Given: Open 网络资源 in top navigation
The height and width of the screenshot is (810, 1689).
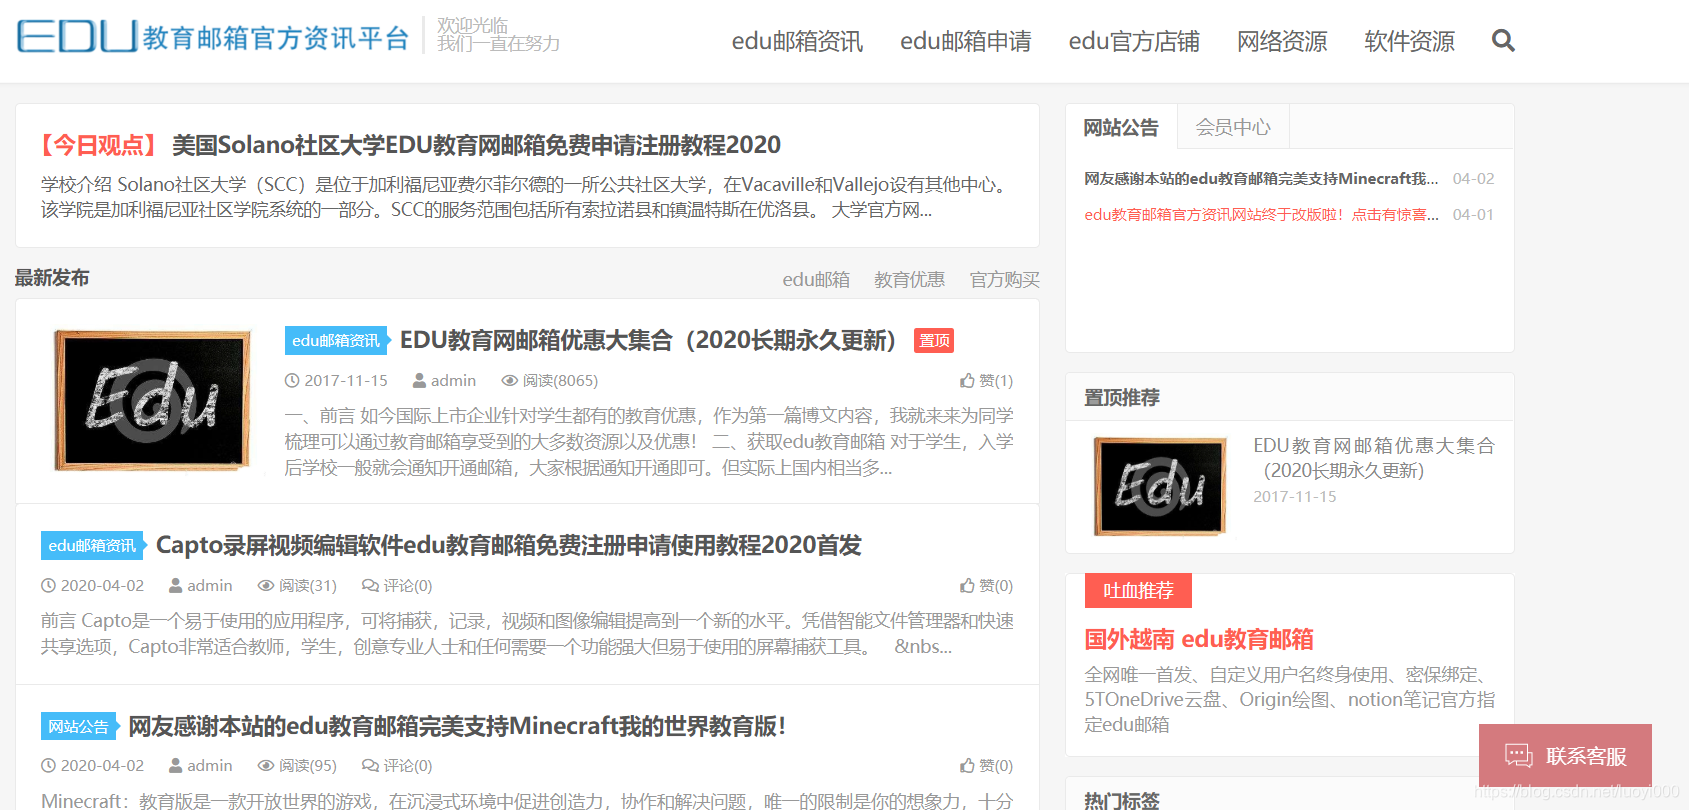Looking at the screenshot, I should 1282,41.
